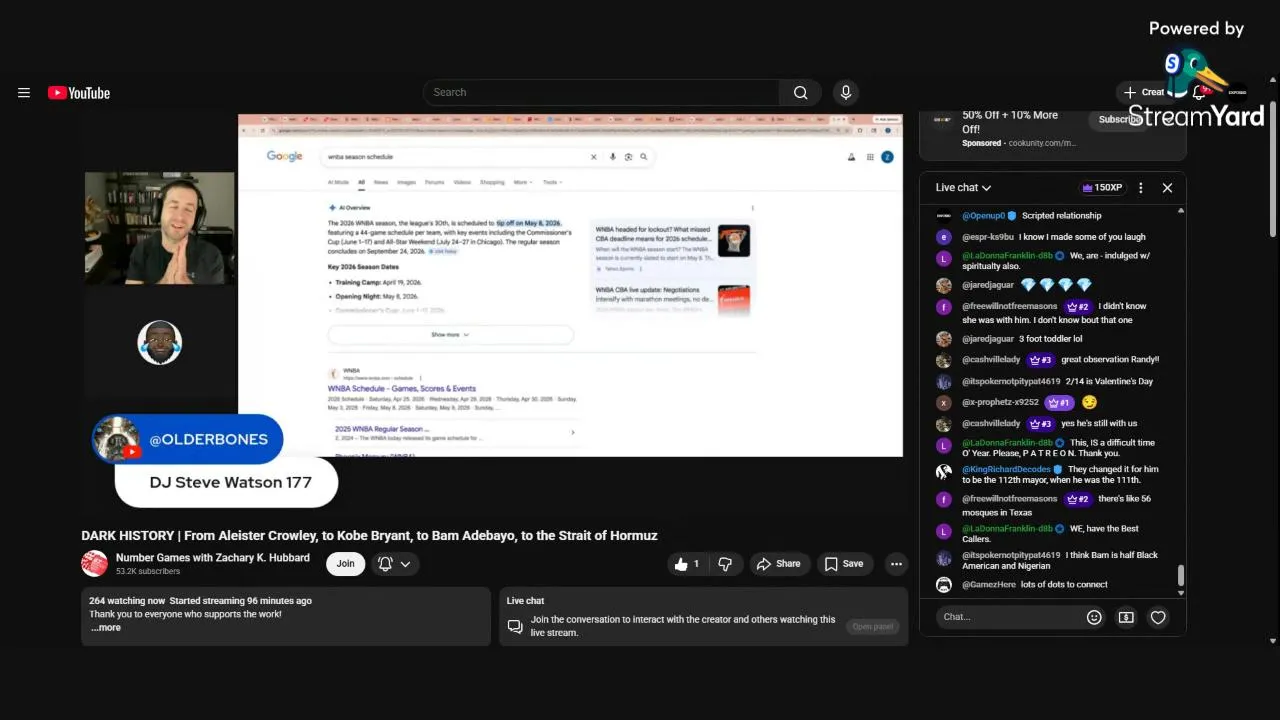The height and width of the screenshot is (720, 1280).
Task: Click @GamezHere chat avatar
Action: click(x=943, y=585)
